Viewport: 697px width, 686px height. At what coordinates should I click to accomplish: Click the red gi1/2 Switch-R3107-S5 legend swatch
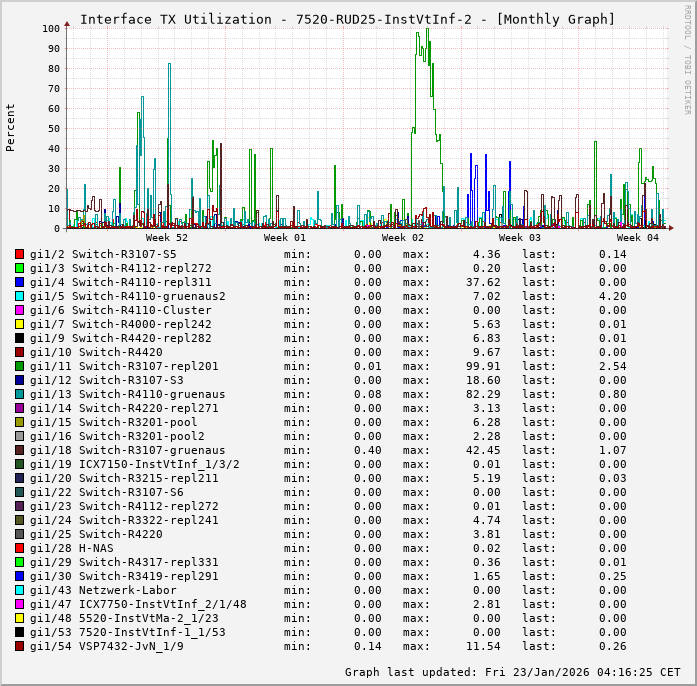pyautogui.click(x=19, y=254)
